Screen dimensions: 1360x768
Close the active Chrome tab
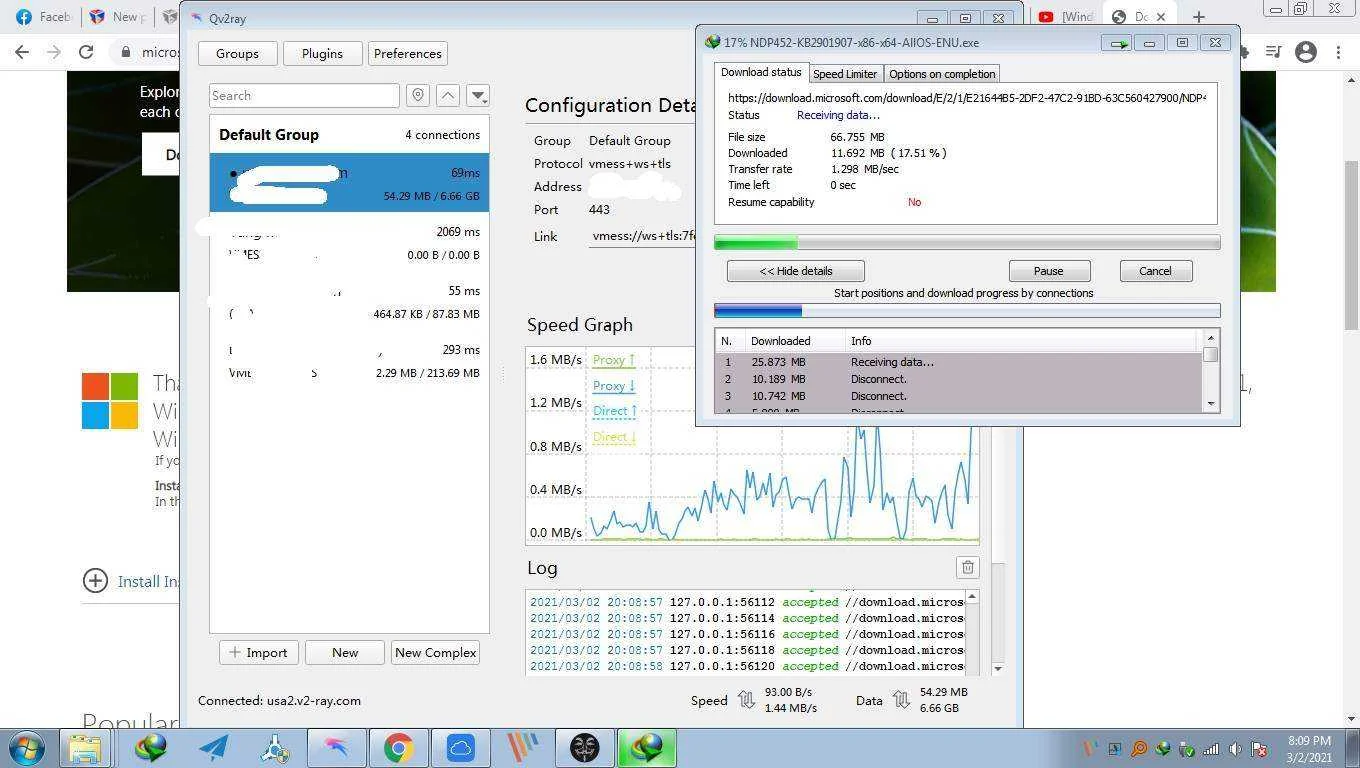point(1161,17)
